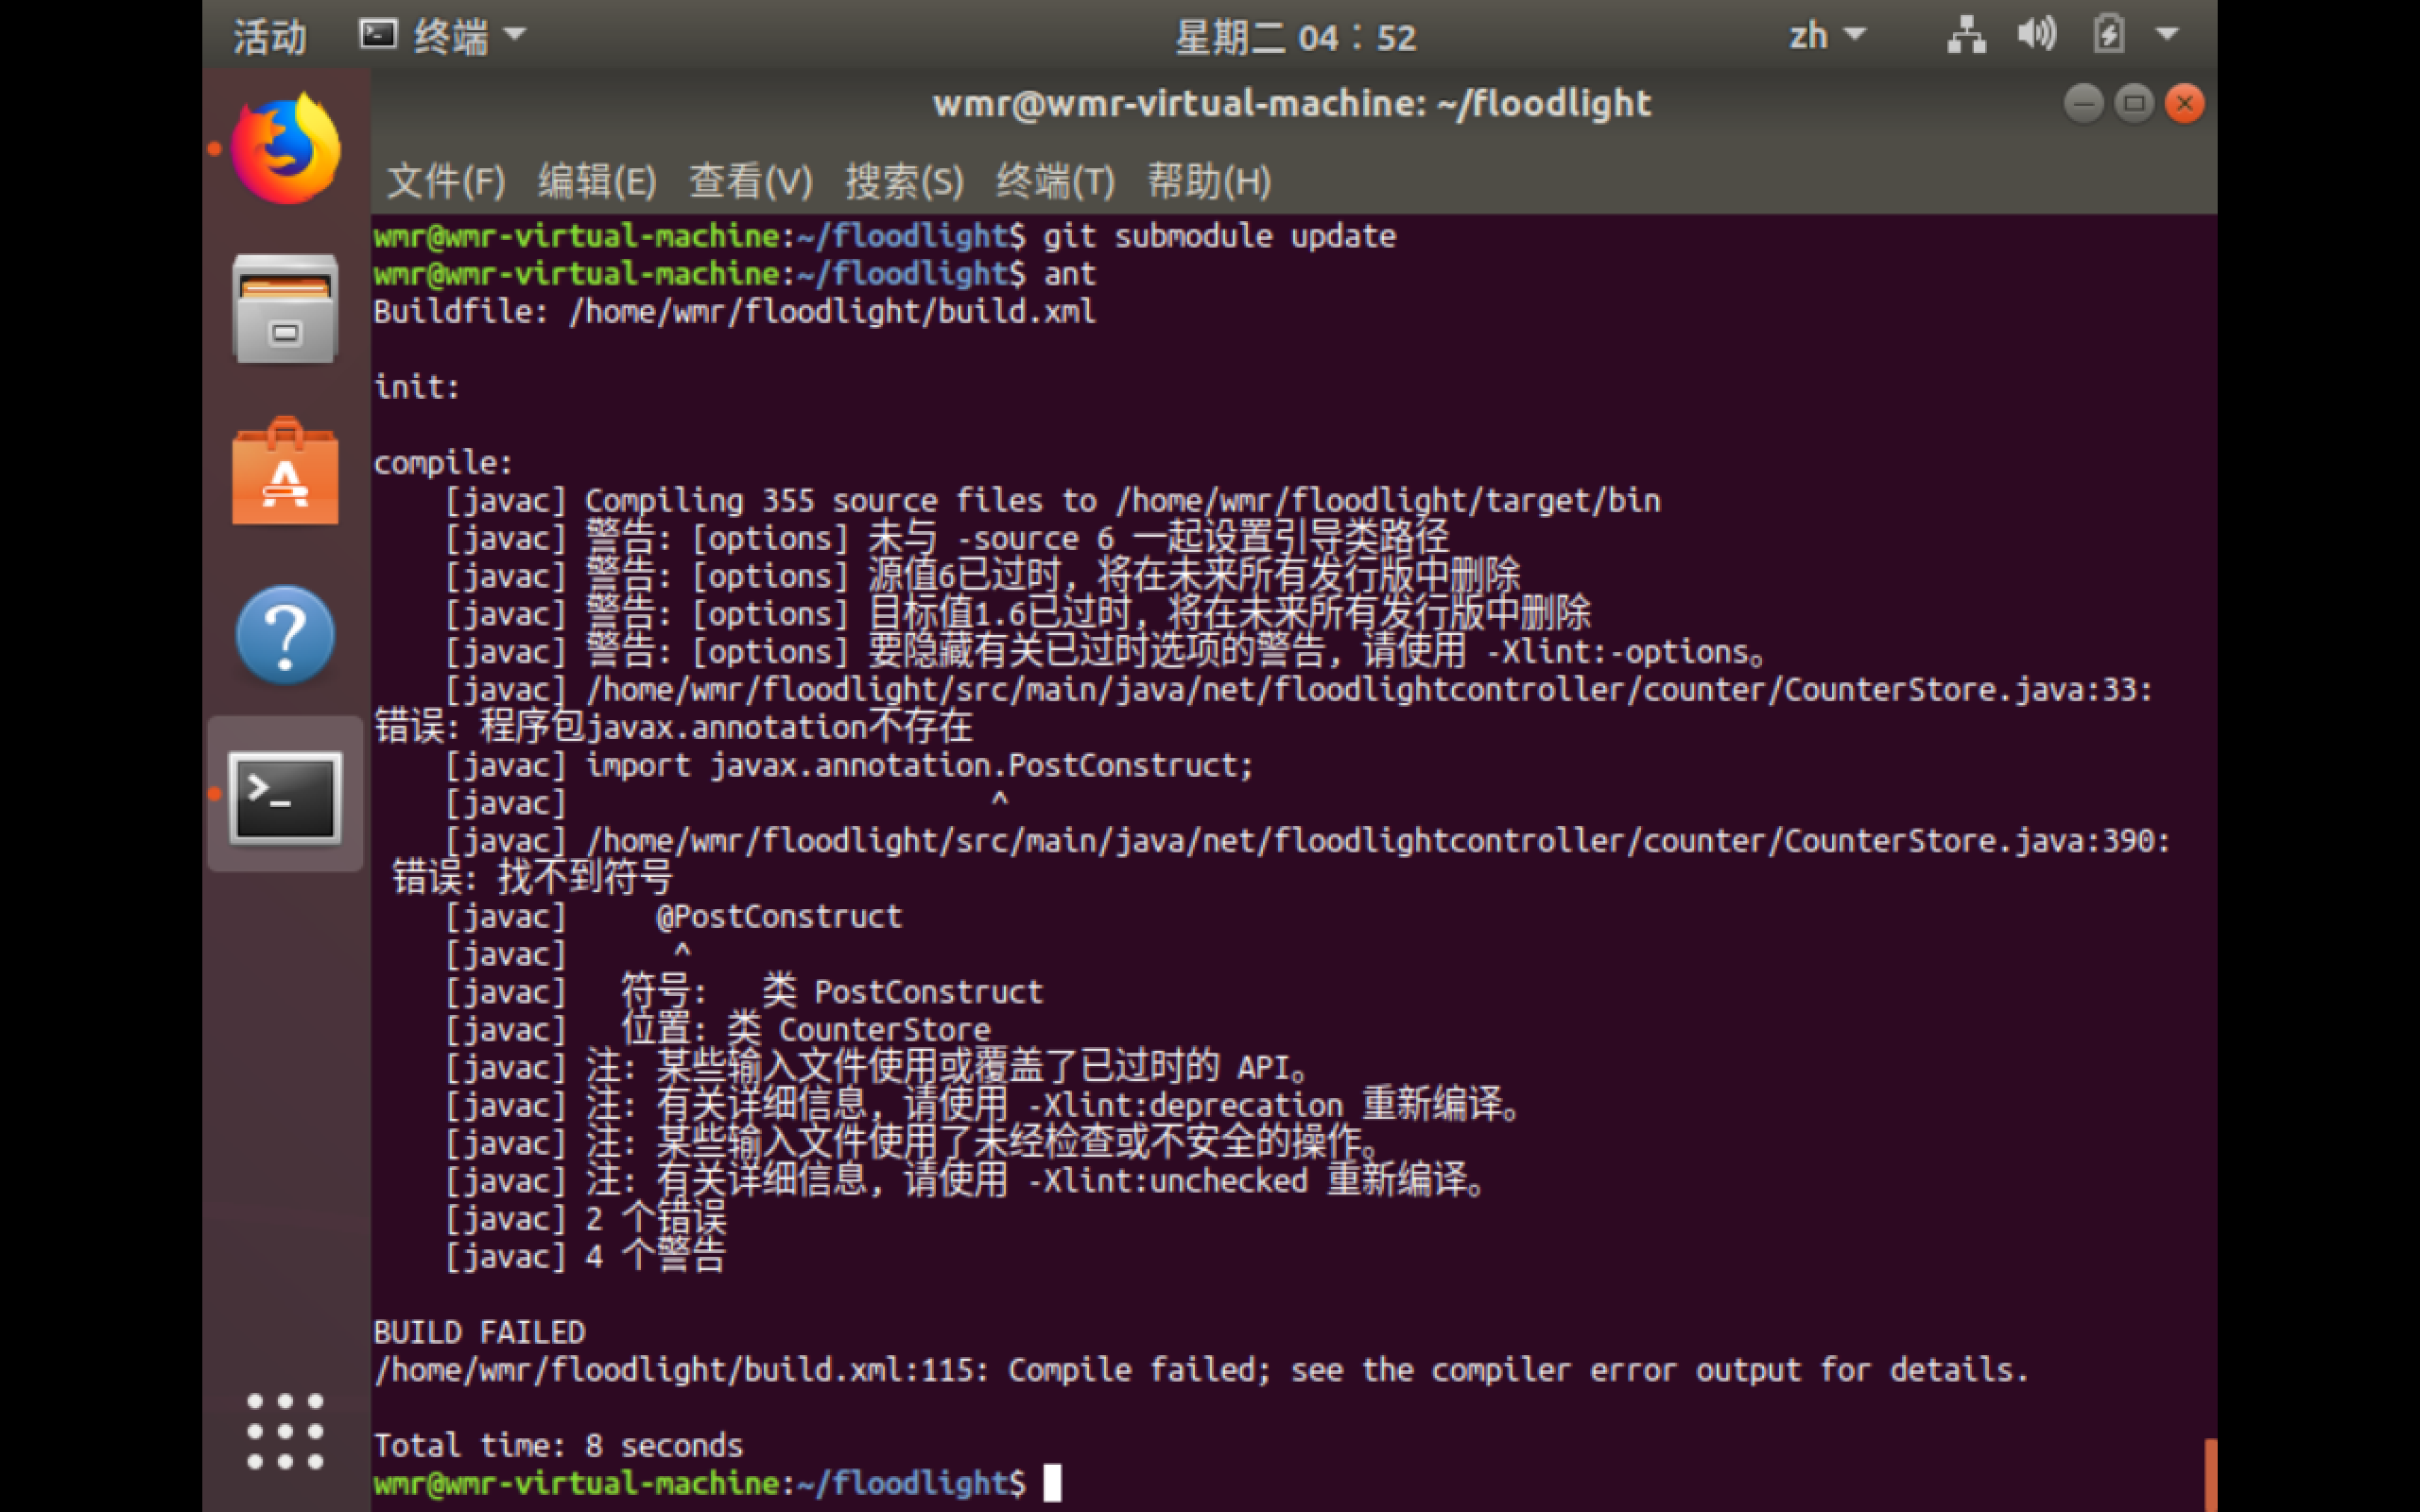Click the '-source 6' warning line
This screenshot has width=2420, height=1512.
(x=947, y=538)
